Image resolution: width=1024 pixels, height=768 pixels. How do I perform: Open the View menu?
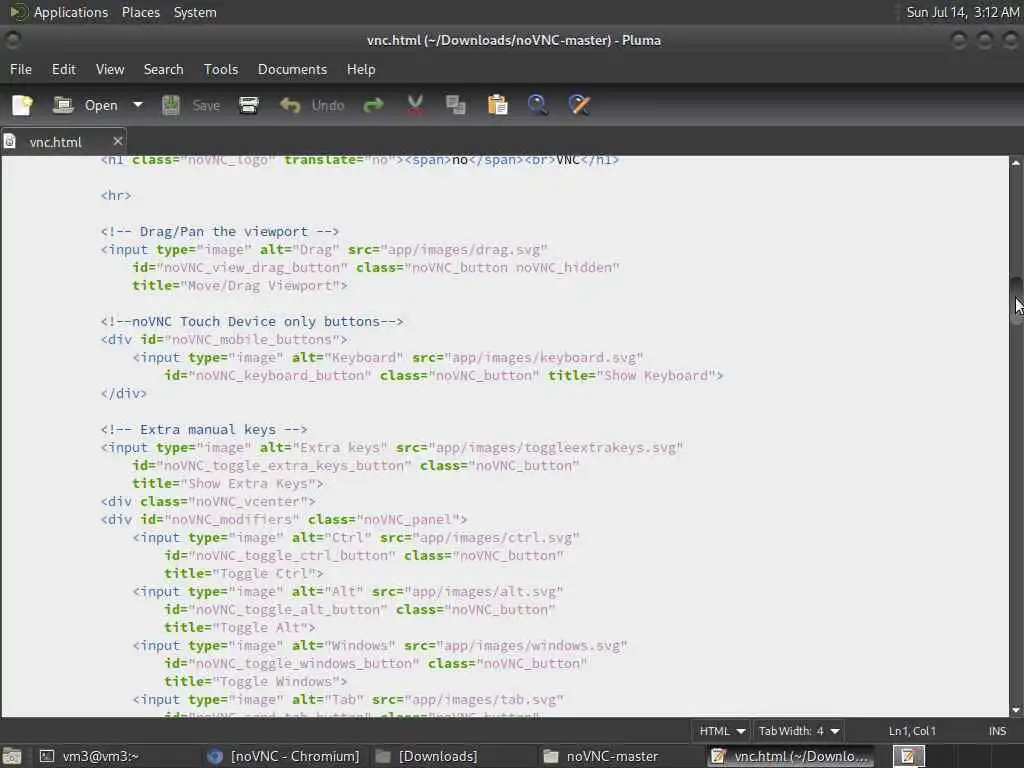pyautogui.click(x=110, y=69)
